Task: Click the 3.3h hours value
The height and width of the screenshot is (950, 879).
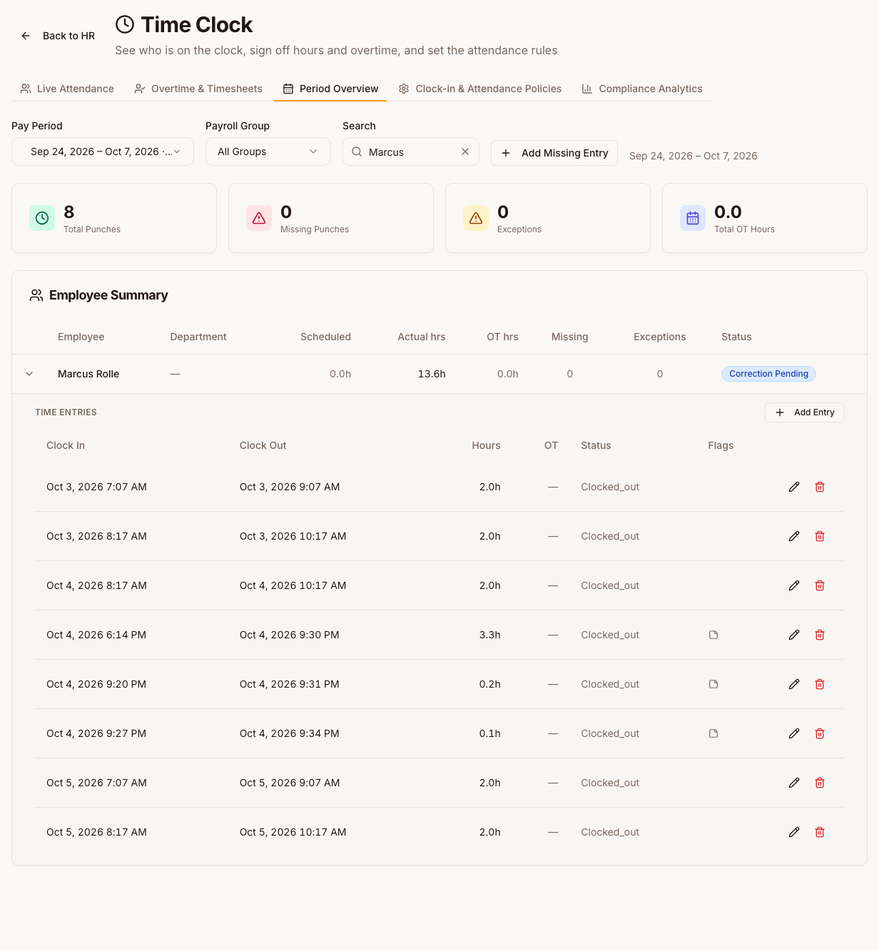Action: click(x=489, y=635)
